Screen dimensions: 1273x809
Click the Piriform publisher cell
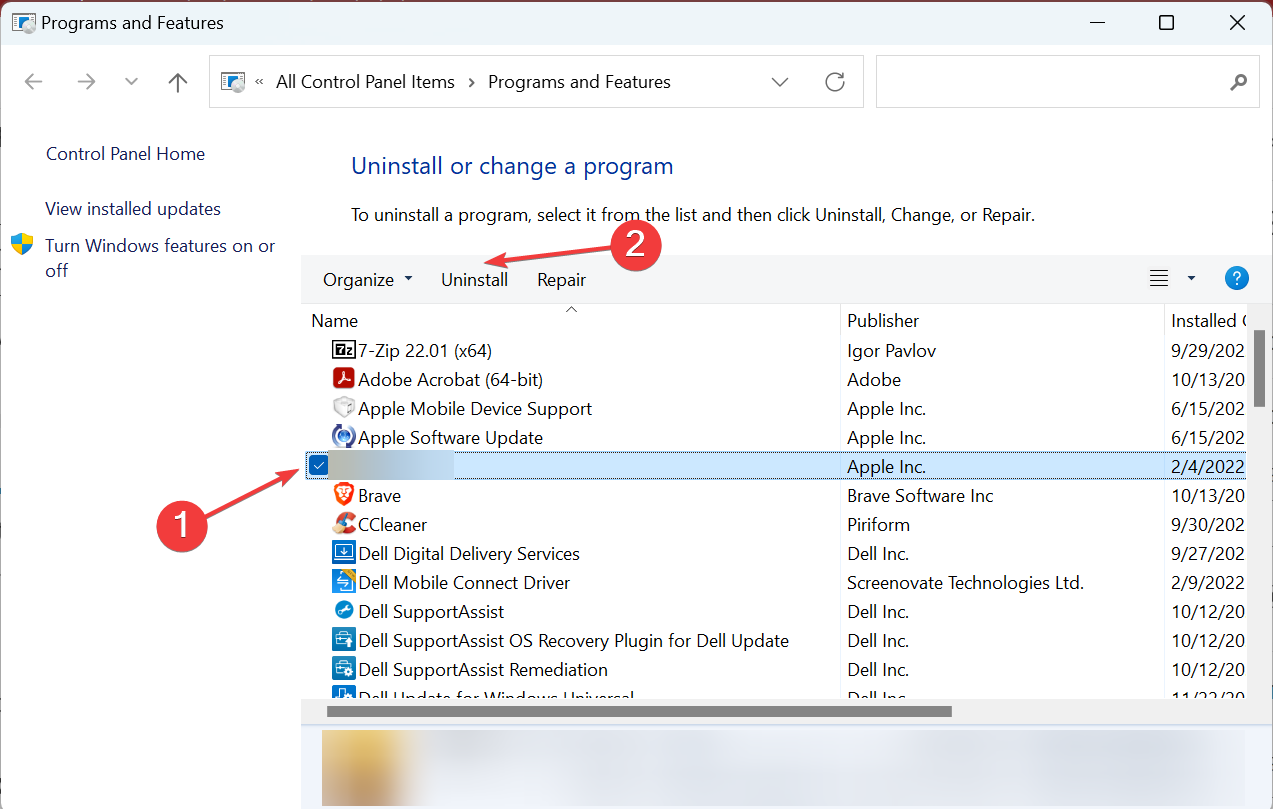tap(879, 524)
